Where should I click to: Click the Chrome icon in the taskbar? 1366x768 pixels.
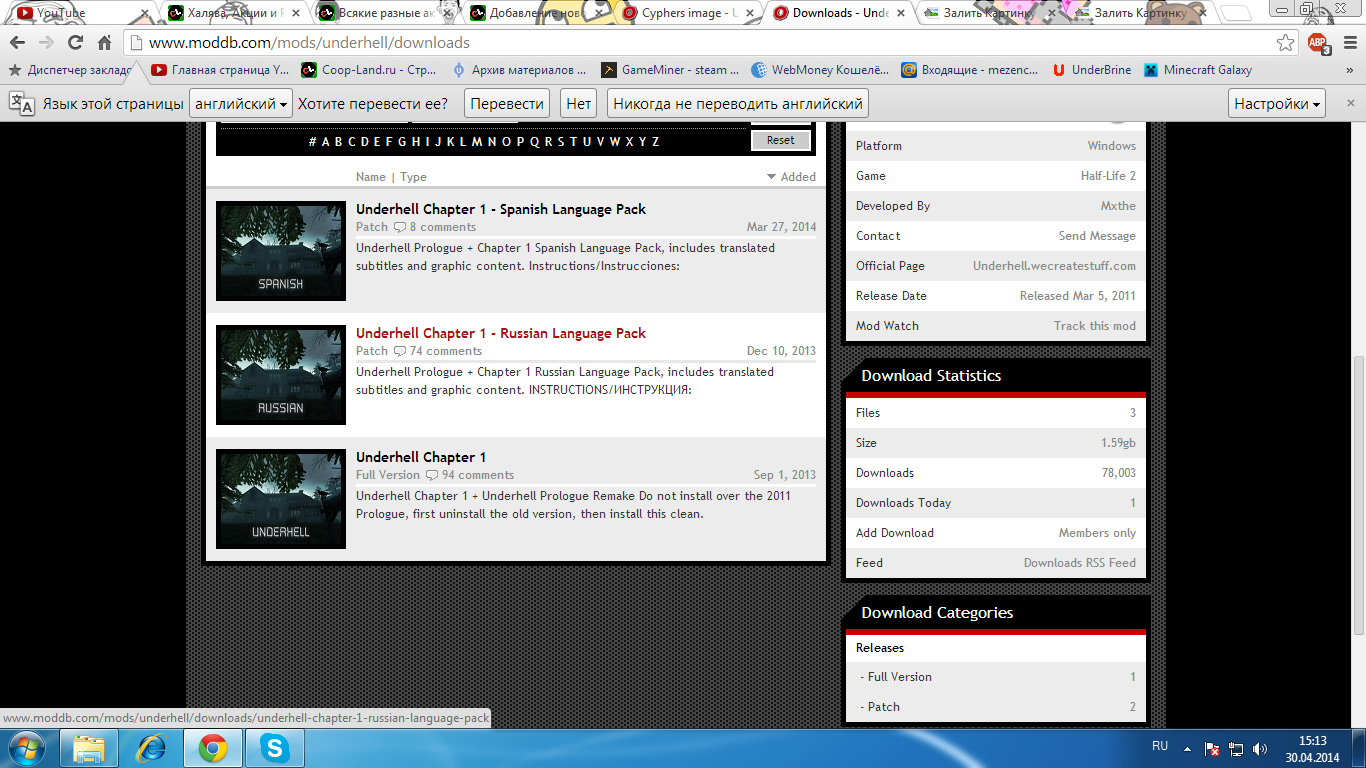212,747
